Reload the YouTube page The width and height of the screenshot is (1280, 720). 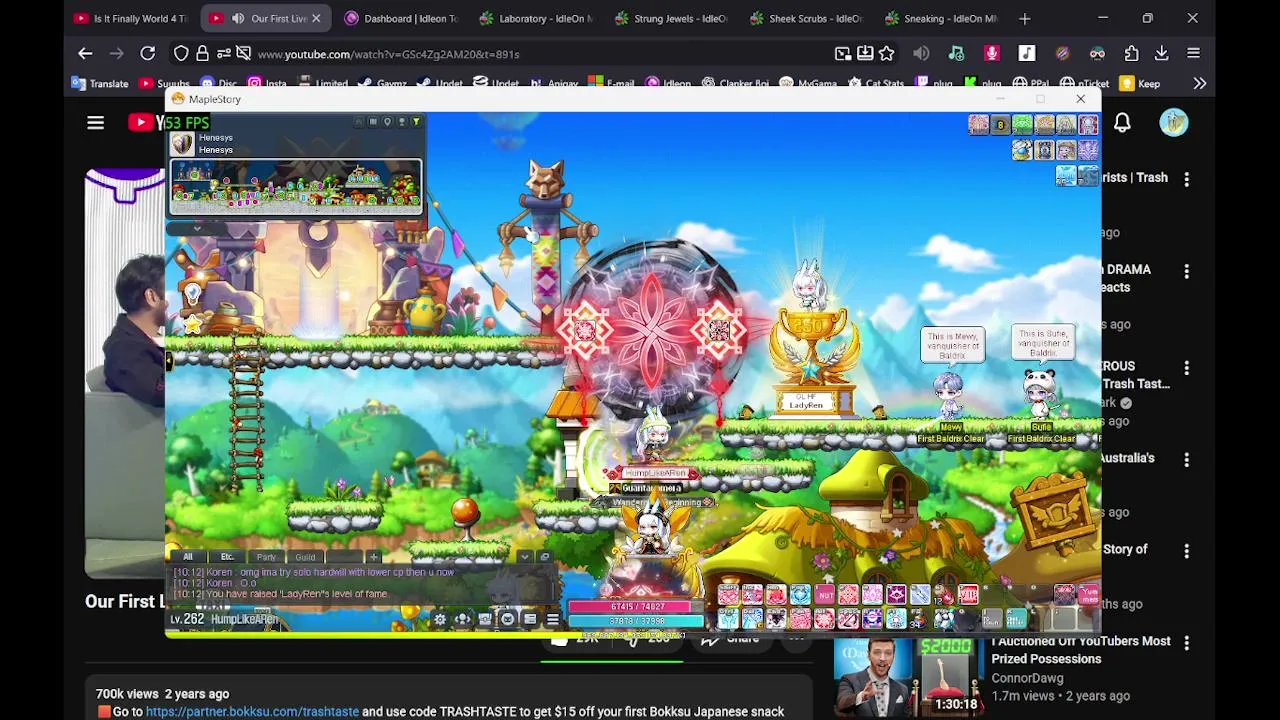pos(147,53)
